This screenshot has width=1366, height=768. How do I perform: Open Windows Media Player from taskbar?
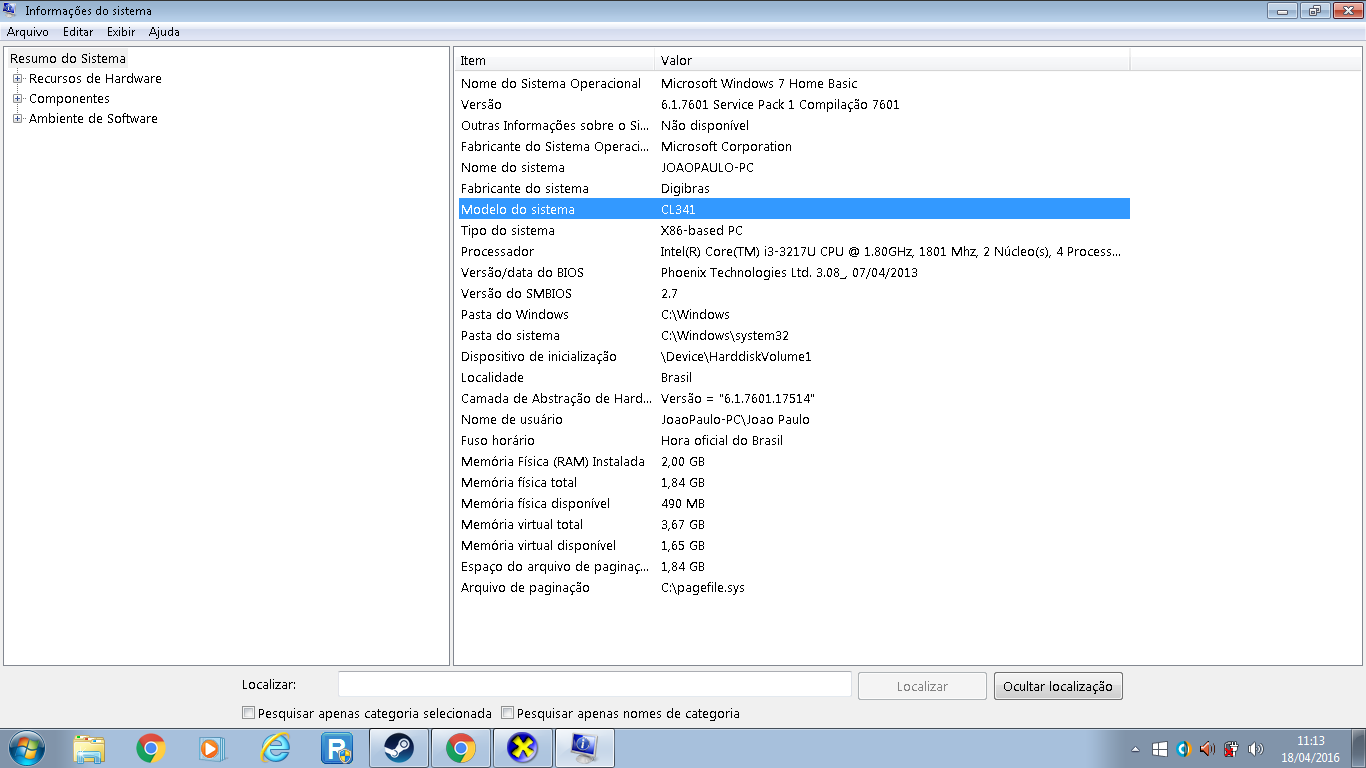click(x=213, y=748)
